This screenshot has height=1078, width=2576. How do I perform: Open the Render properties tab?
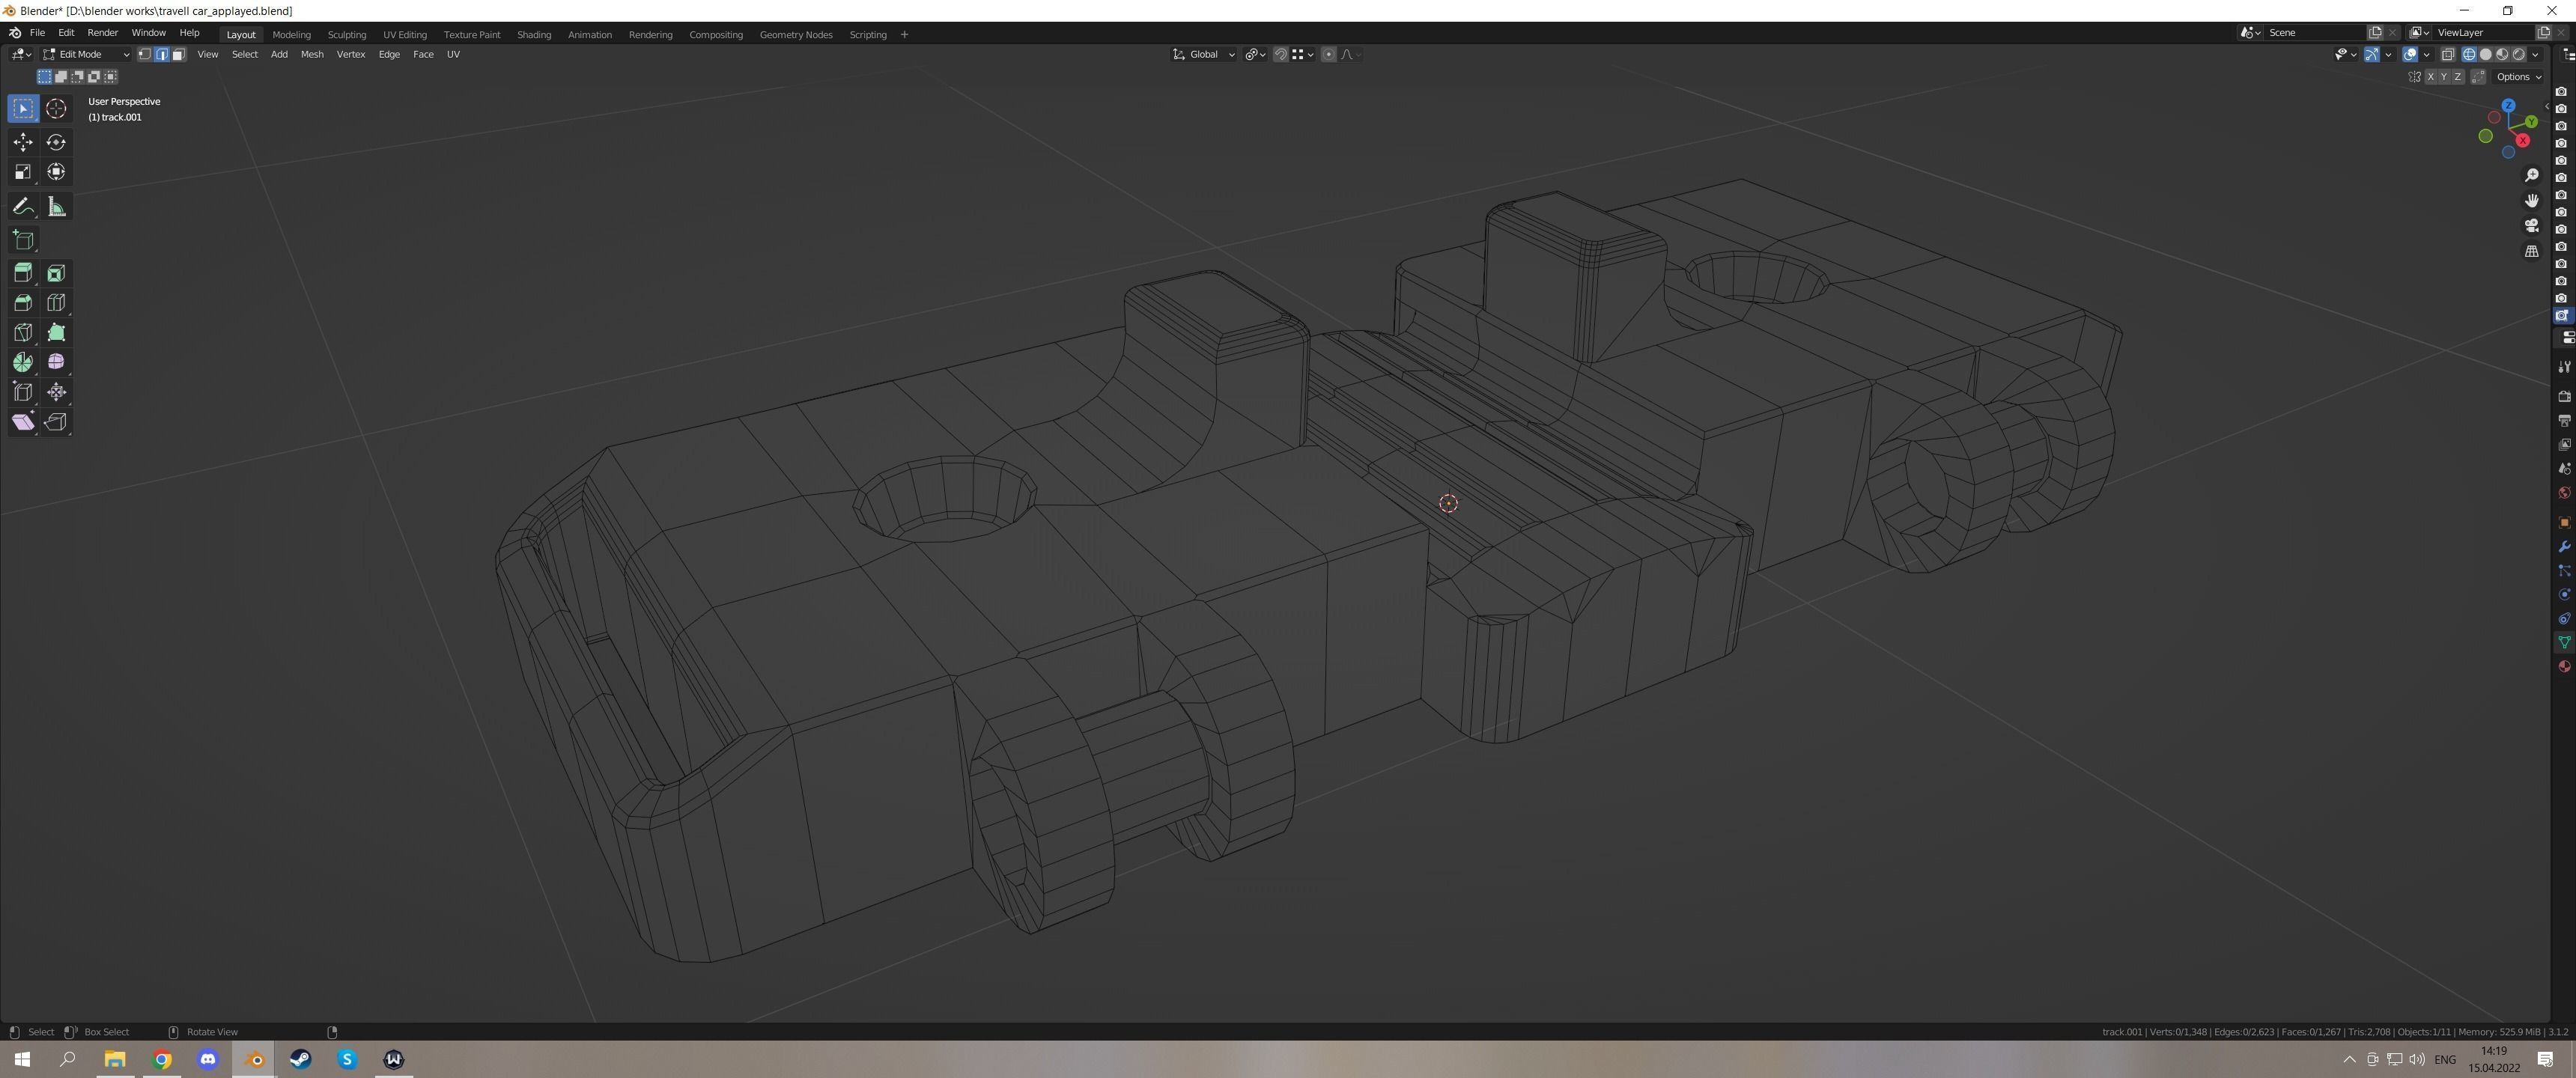click(x=2564, y=397)
